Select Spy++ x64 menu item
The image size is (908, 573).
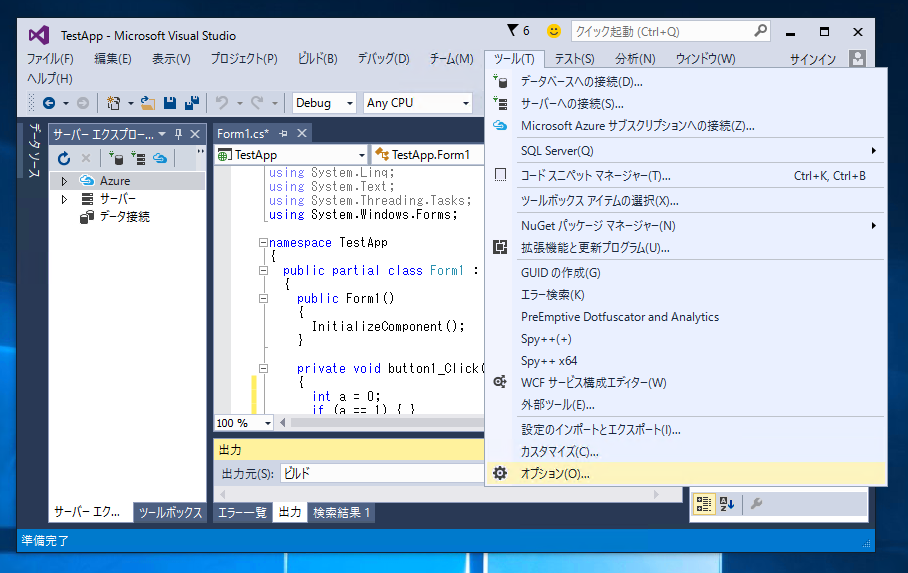[x=686, y=360]
